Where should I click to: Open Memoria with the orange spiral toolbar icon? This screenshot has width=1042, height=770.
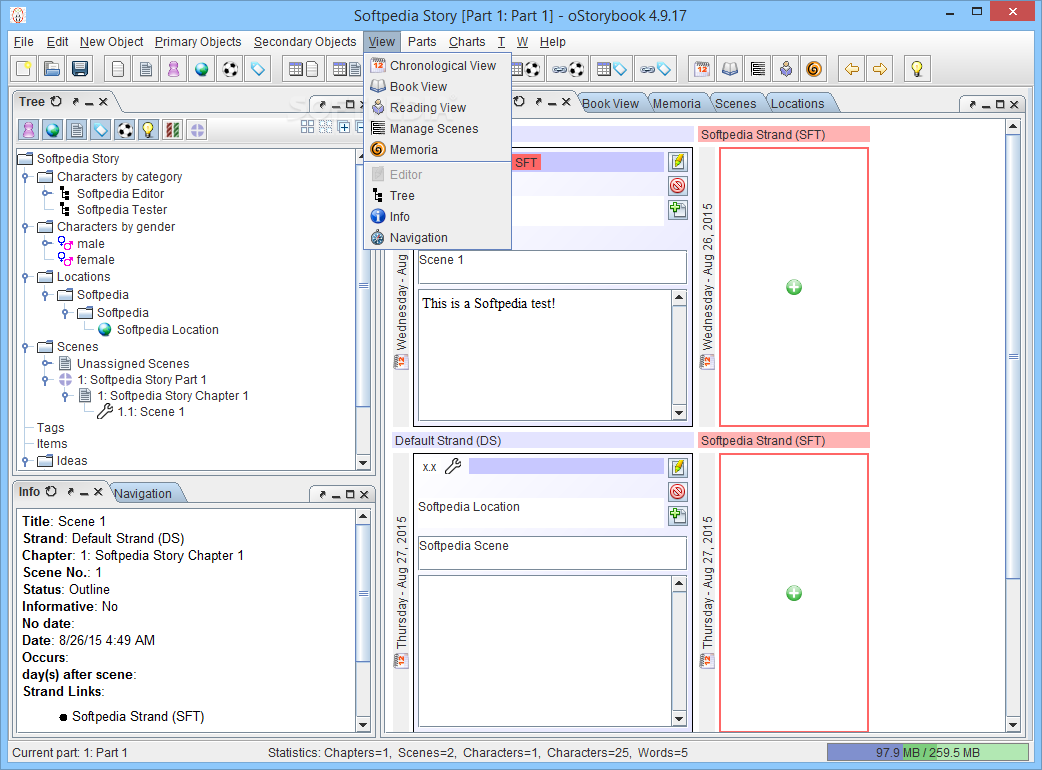pyautogui.click(x=813, y=68)
